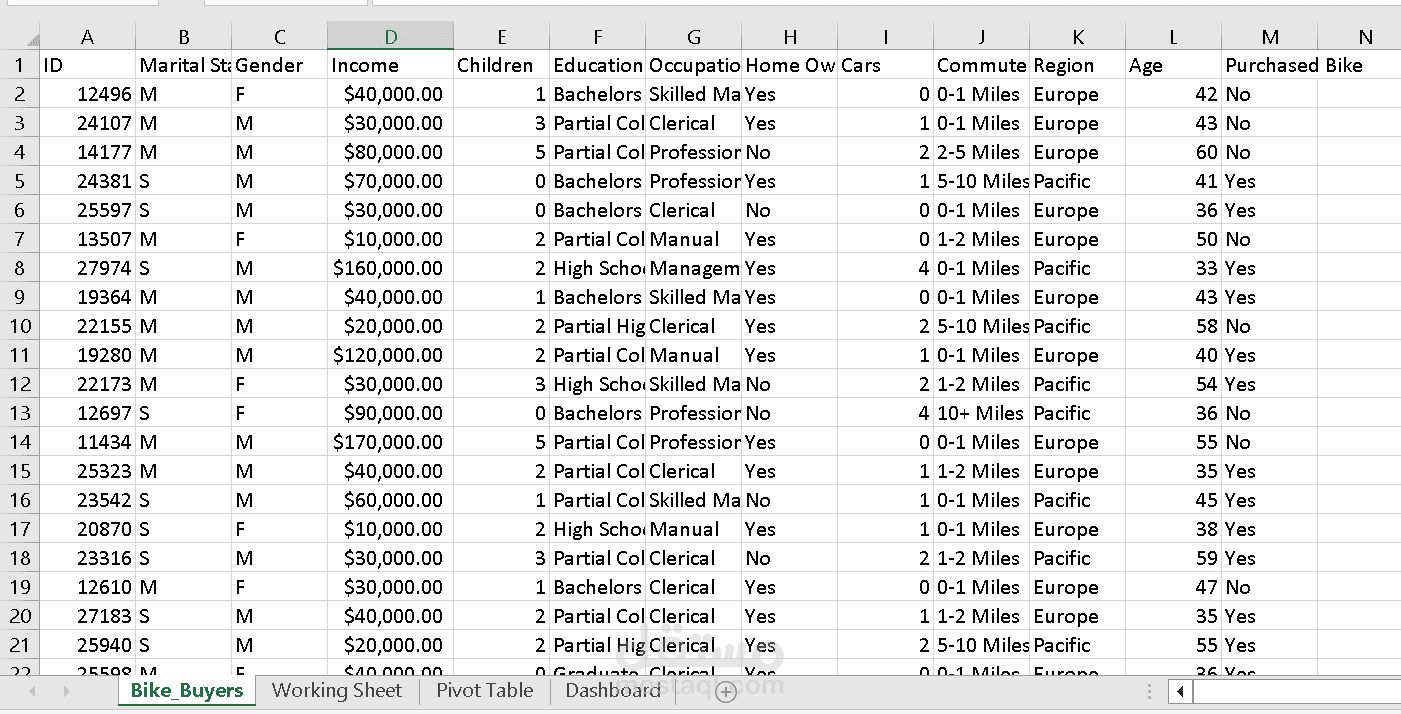Screen dimensions: 1401x714
Task: Go to previous sheet tab arrow
Action: pos(33,691)
